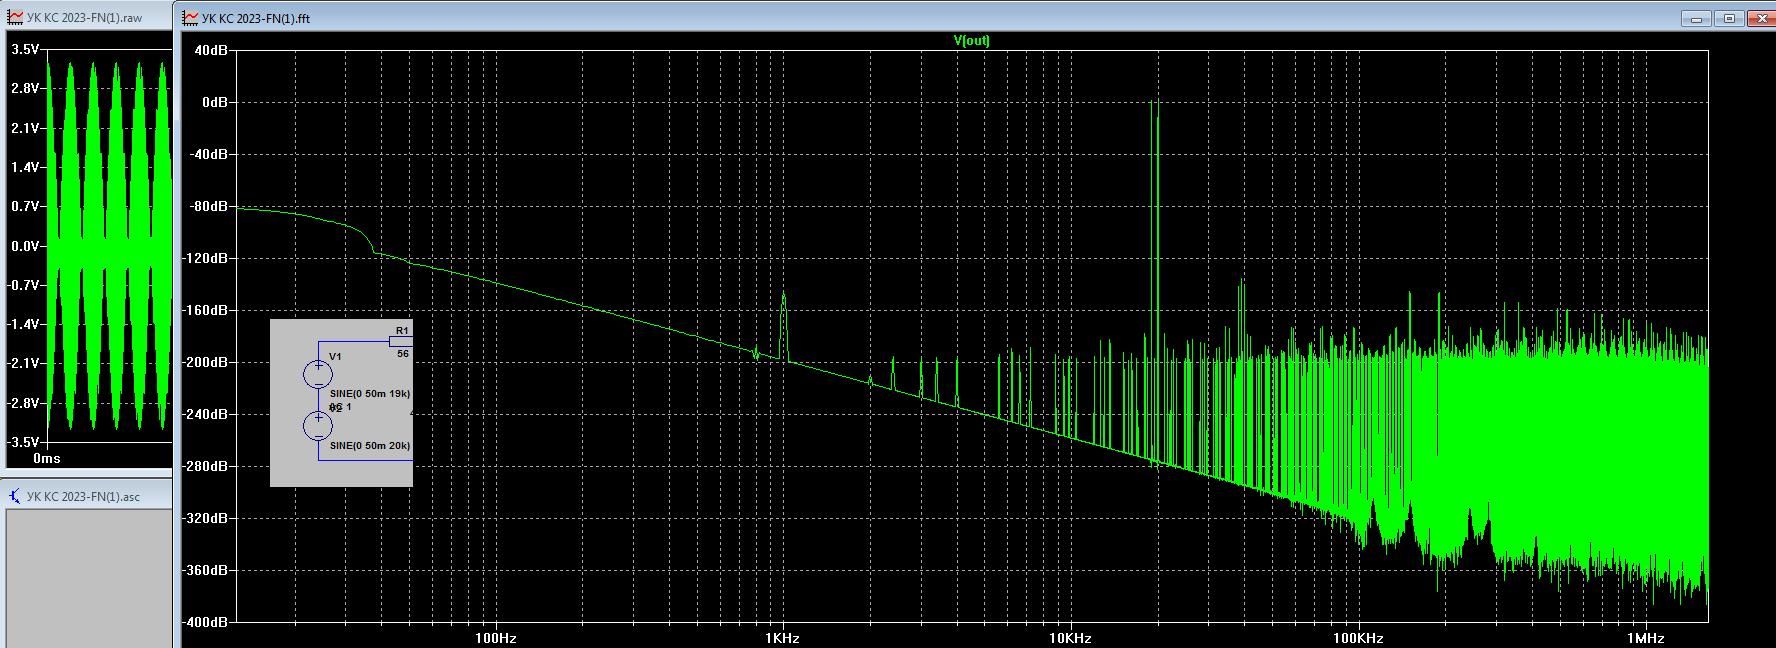This screenshot has width=1776, height=648.
Task: Restore down the FFT plot window
Action: 1729,18
